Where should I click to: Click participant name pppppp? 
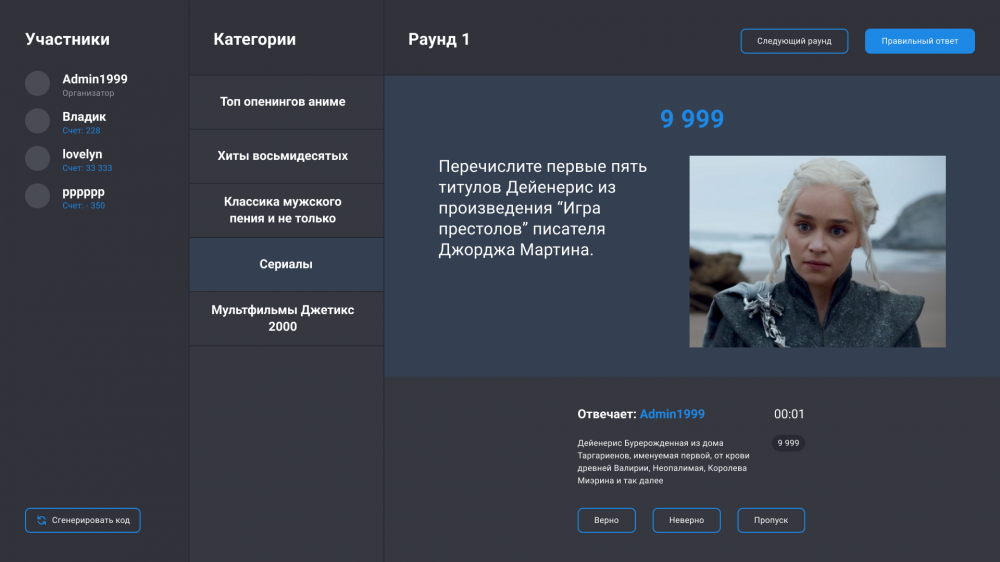click(x=84, y=192)
